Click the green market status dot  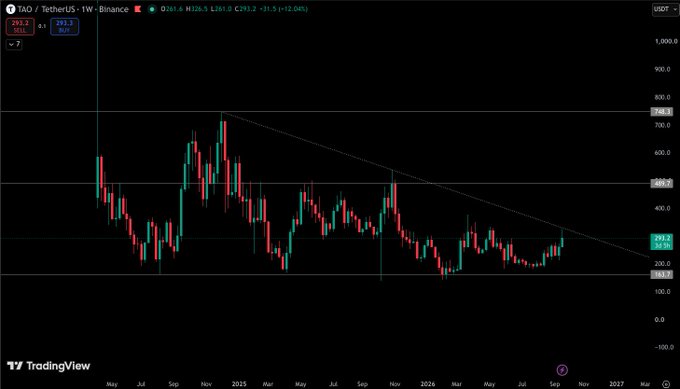(152, 9)
